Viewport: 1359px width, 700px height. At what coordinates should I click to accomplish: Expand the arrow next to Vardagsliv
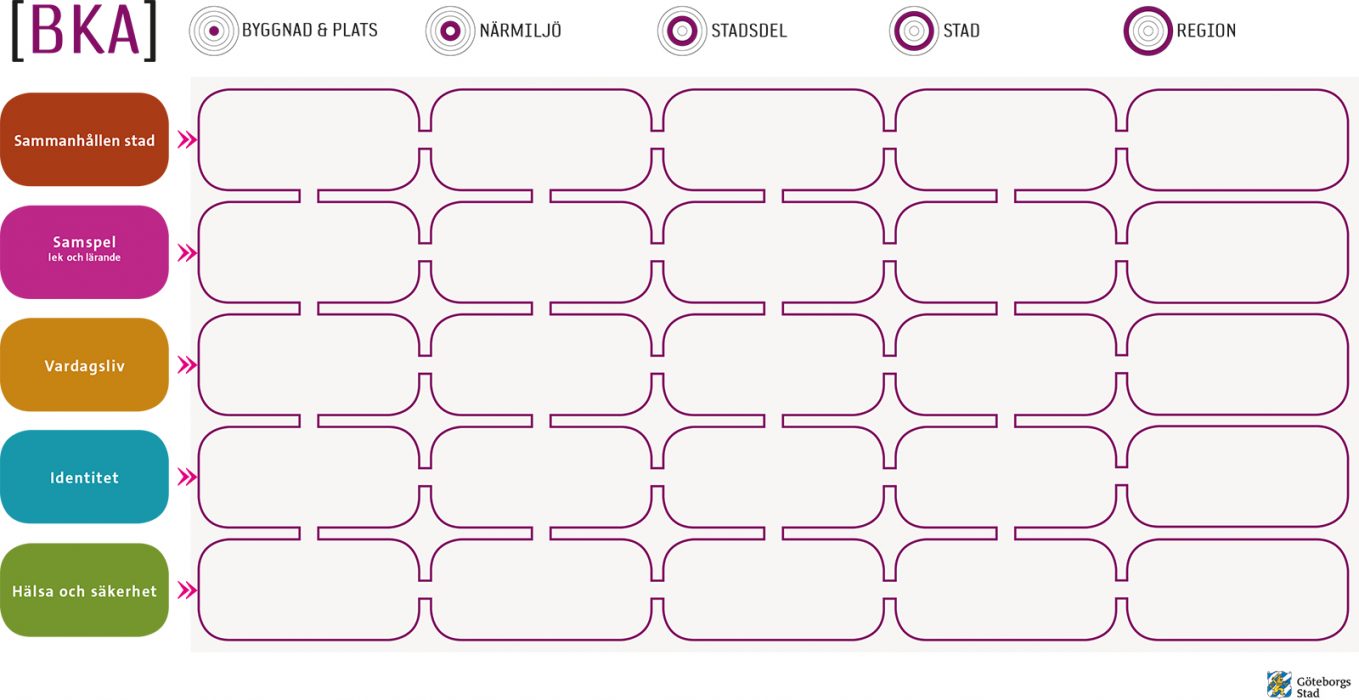click(x=187, y=365)
